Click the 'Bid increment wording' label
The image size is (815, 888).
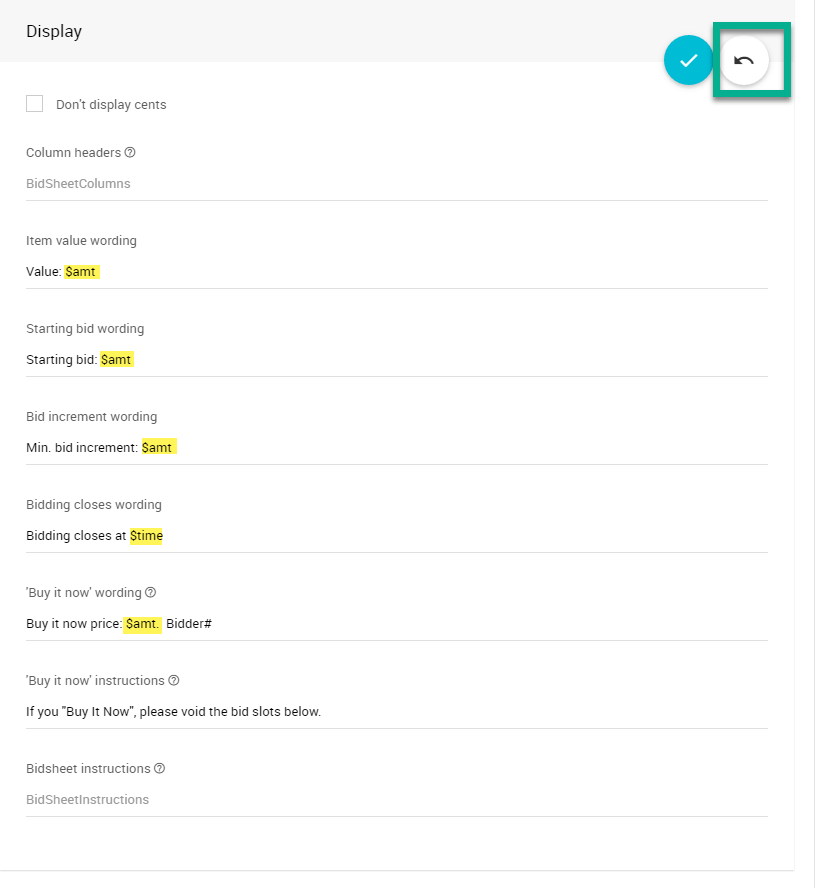point(91,417)
